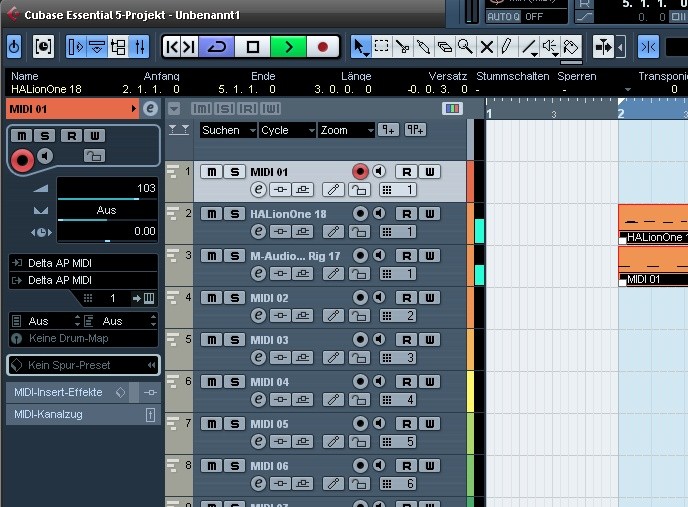Select the Draw pencil tool
The image size is (688, 507).
coord(507,47)
